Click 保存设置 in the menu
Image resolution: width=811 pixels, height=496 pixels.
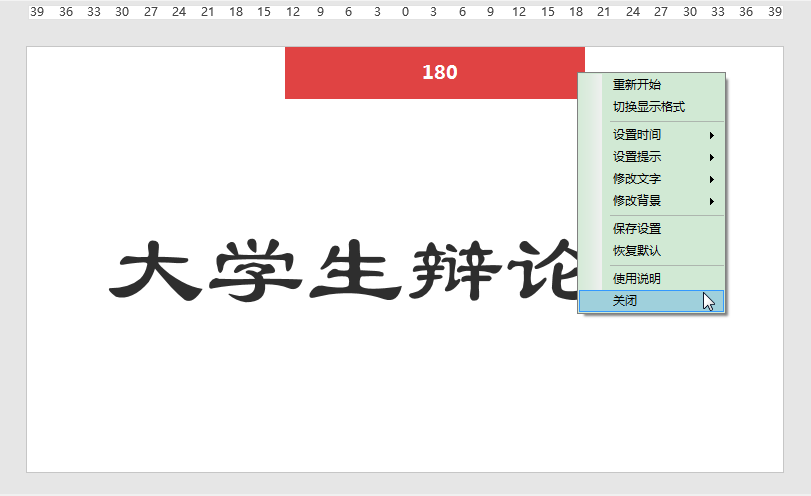[651, 229]
